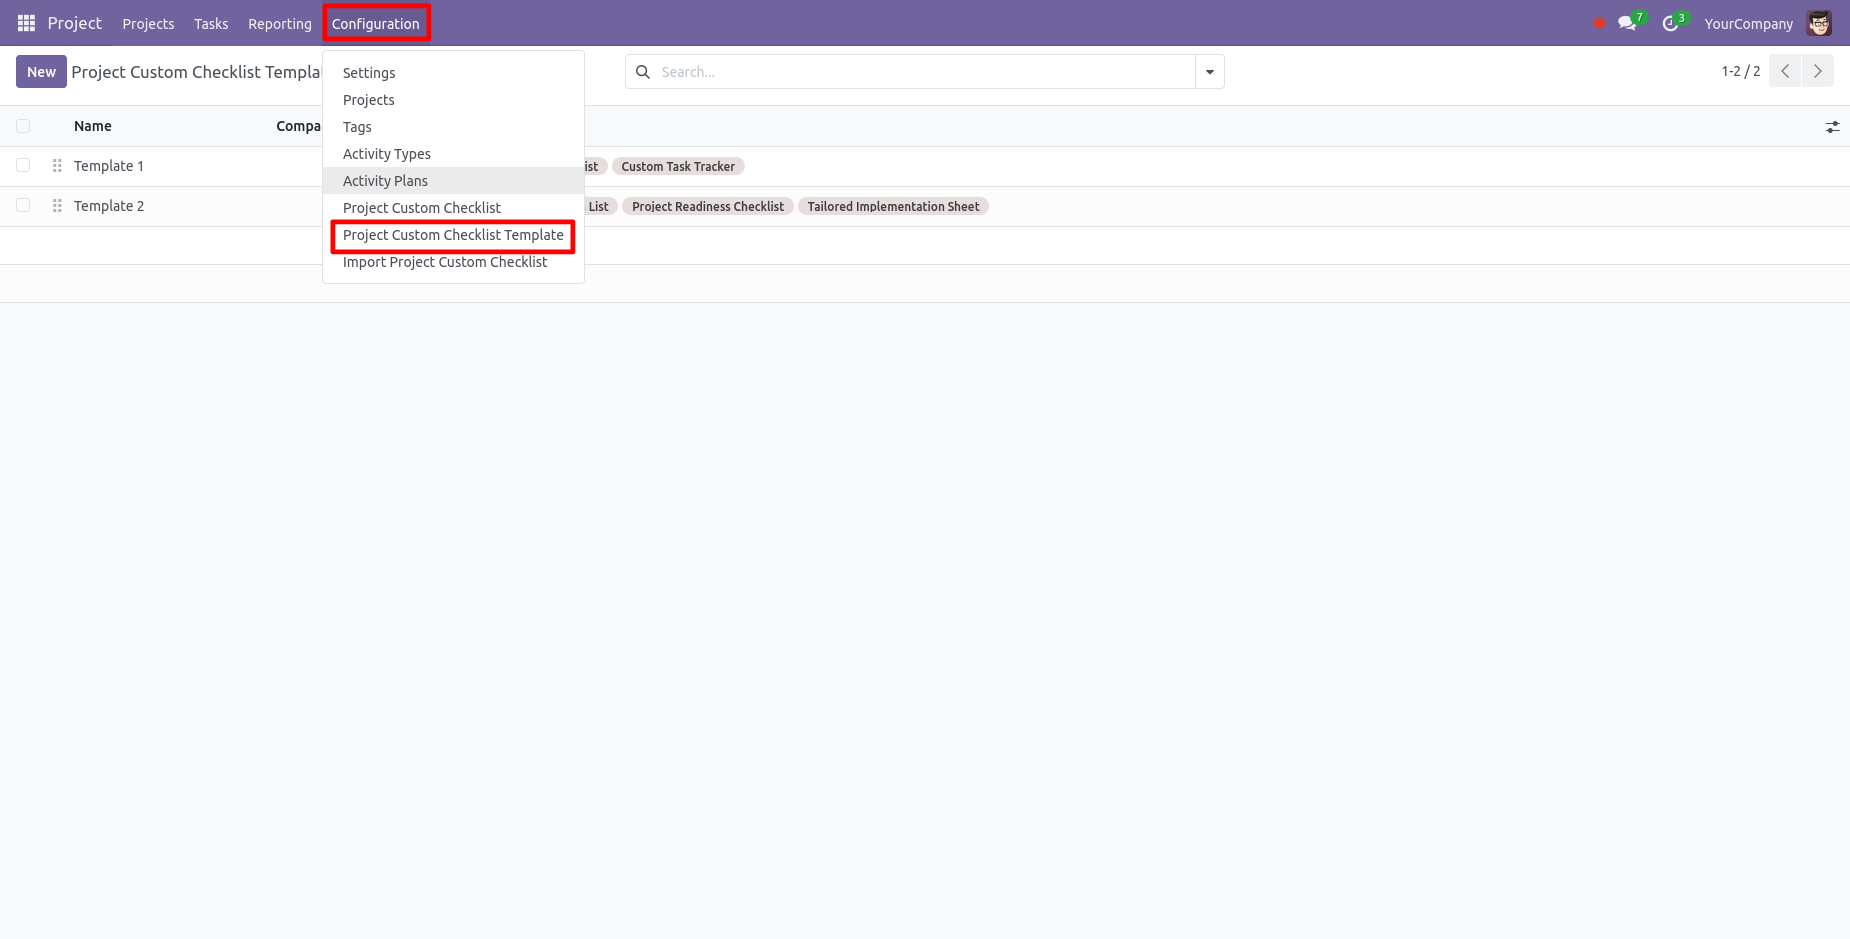Open Project Custom Checklist menu entry
The width and height of the screenshot is (1850, 939).
click(453, 208)
